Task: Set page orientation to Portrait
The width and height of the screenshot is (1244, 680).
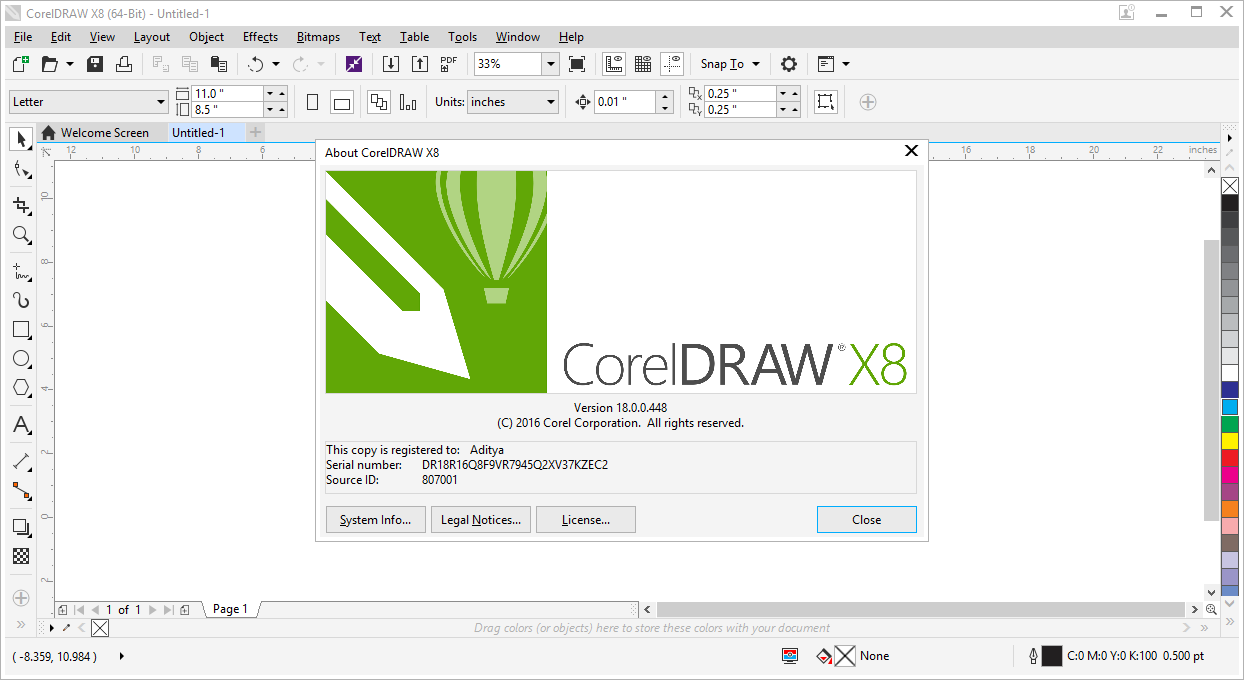Action: point(313,102)
